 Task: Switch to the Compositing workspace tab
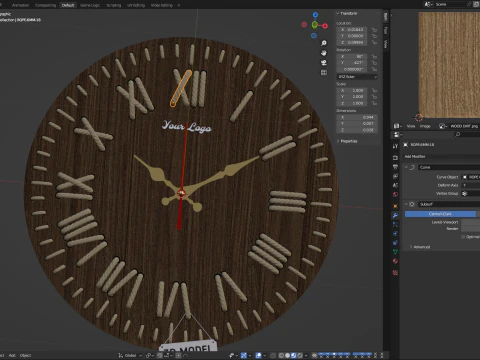[x=45, y=5]
